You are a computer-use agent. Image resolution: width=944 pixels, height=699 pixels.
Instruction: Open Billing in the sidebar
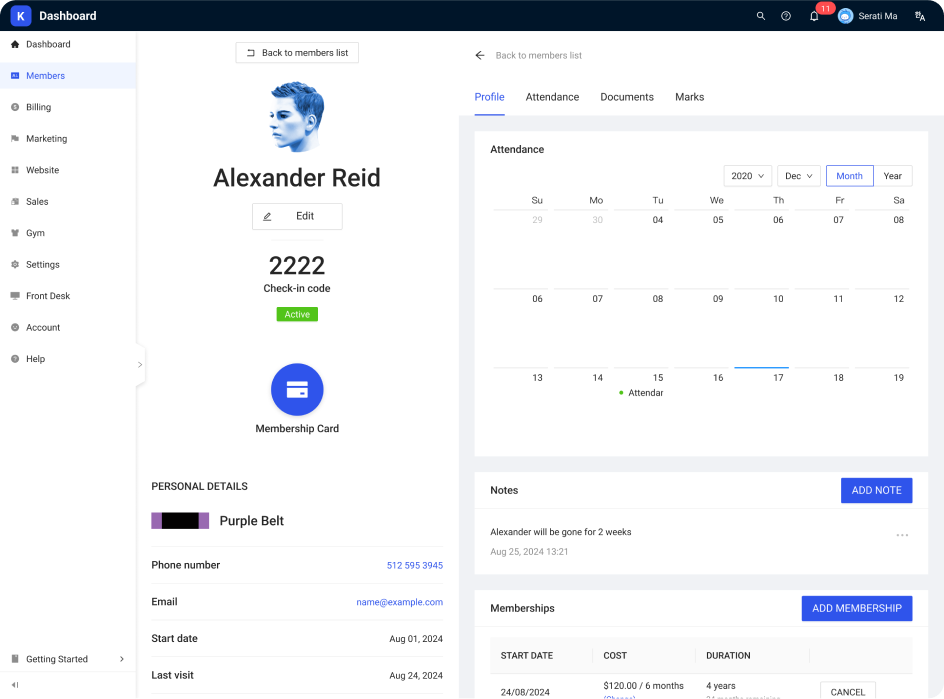(x=38, y=107)
